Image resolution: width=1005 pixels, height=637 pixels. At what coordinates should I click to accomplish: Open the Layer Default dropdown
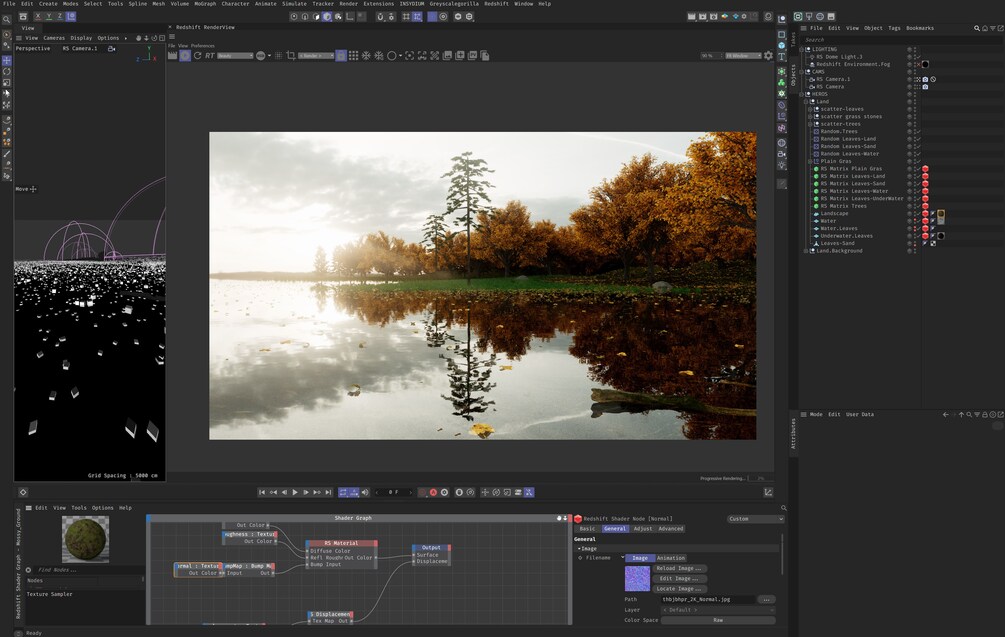point(718,610)
